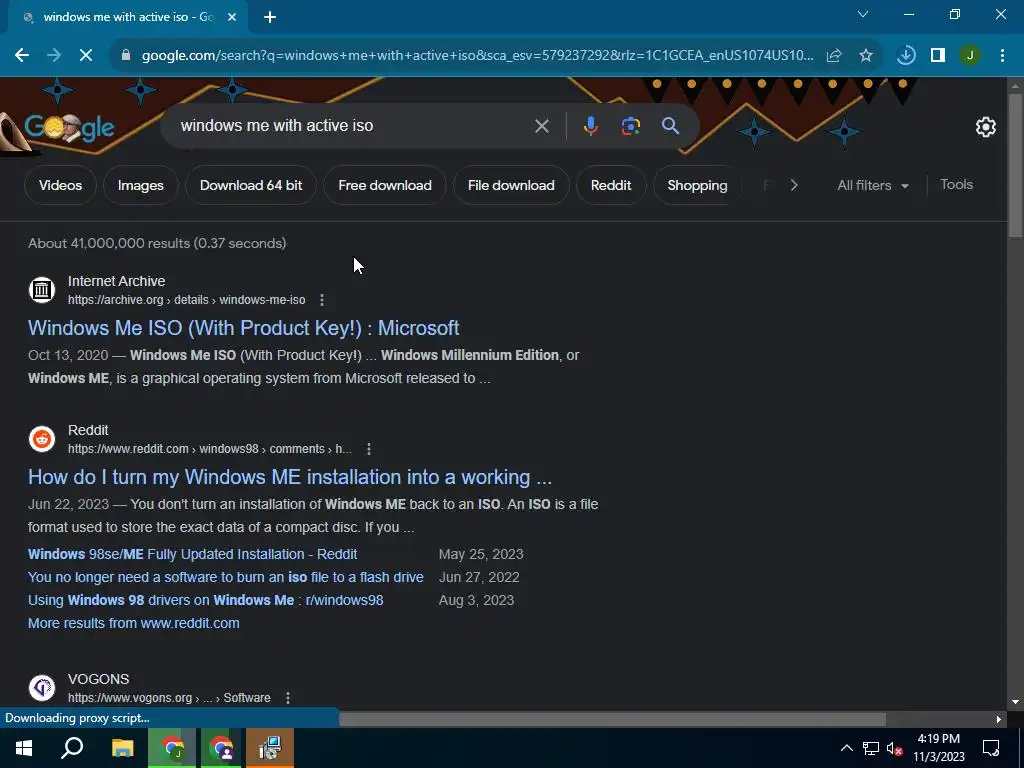
Task: Click the Reddit site favicon
Action: click(x=42, y=439)
